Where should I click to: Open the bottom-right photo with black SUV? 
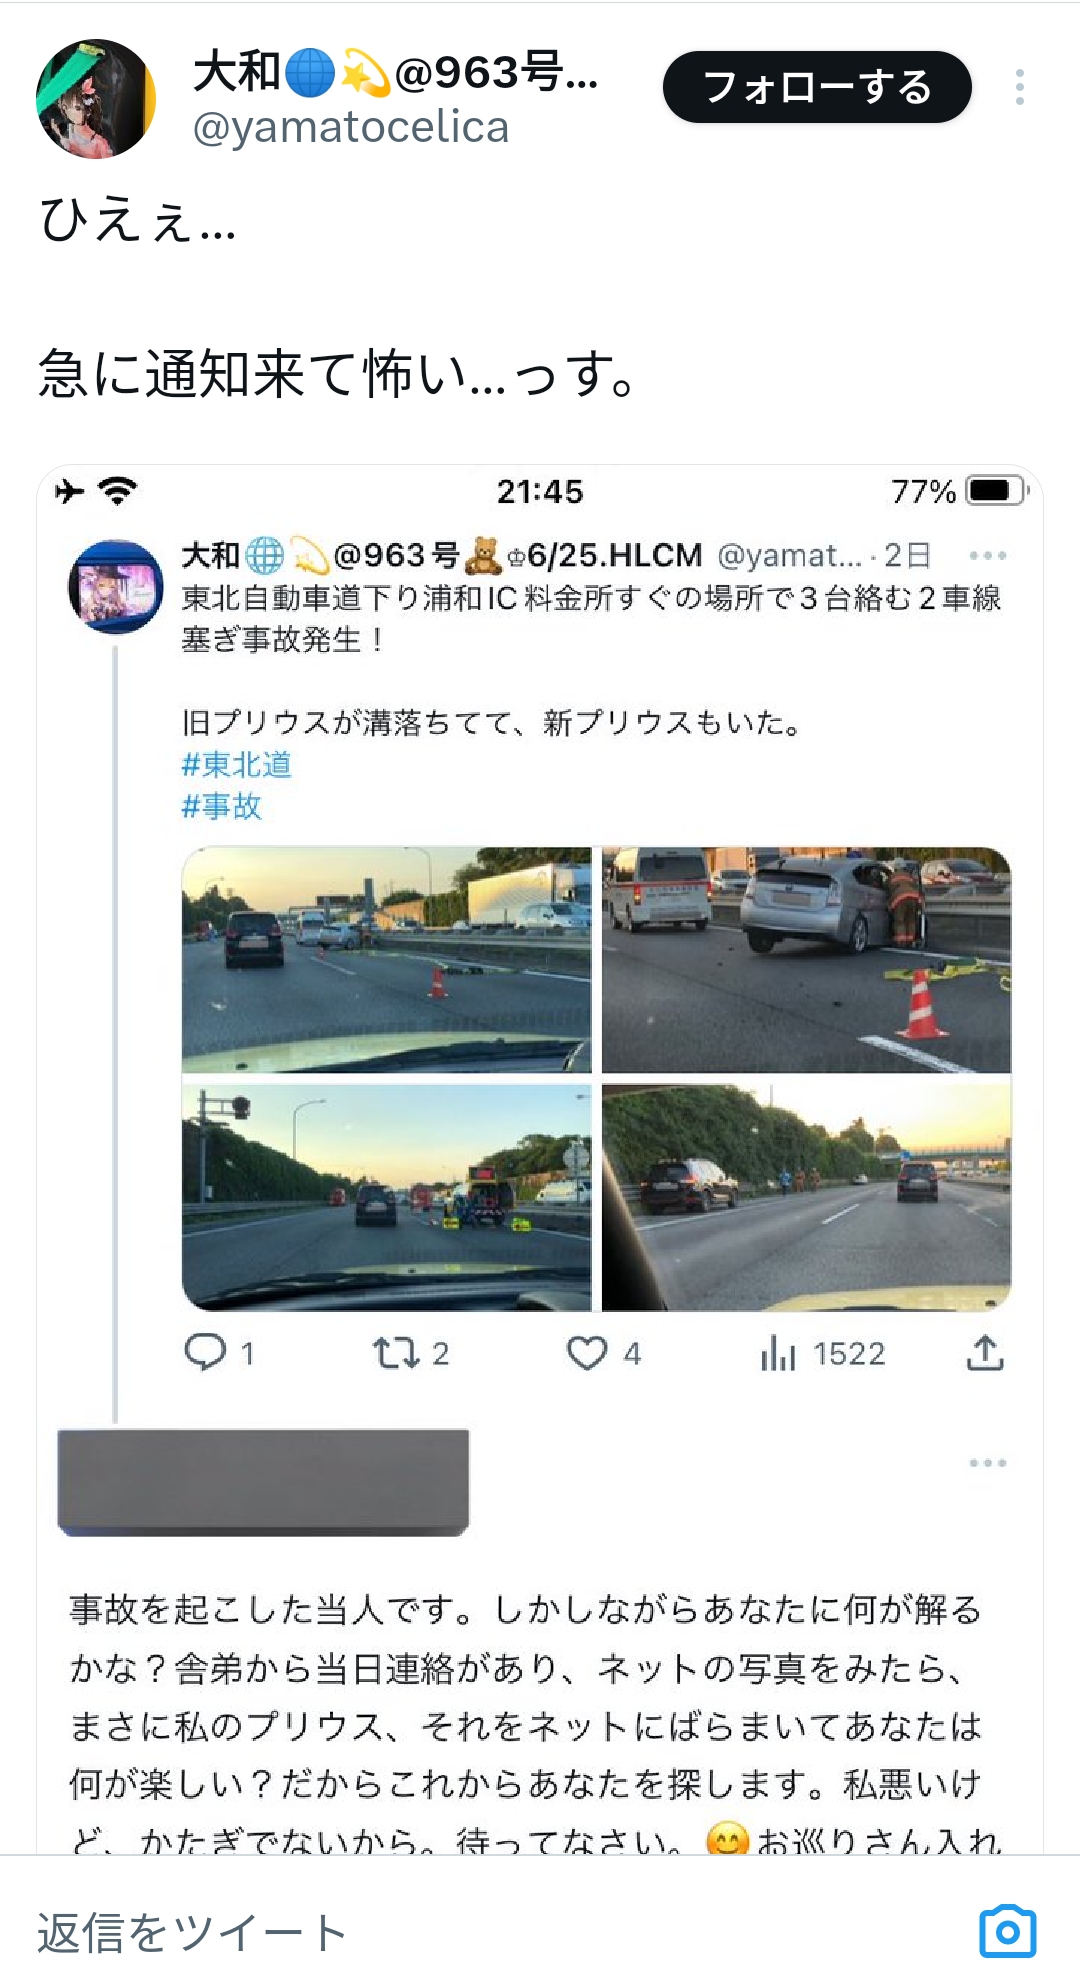click(x=806, y=1197)
